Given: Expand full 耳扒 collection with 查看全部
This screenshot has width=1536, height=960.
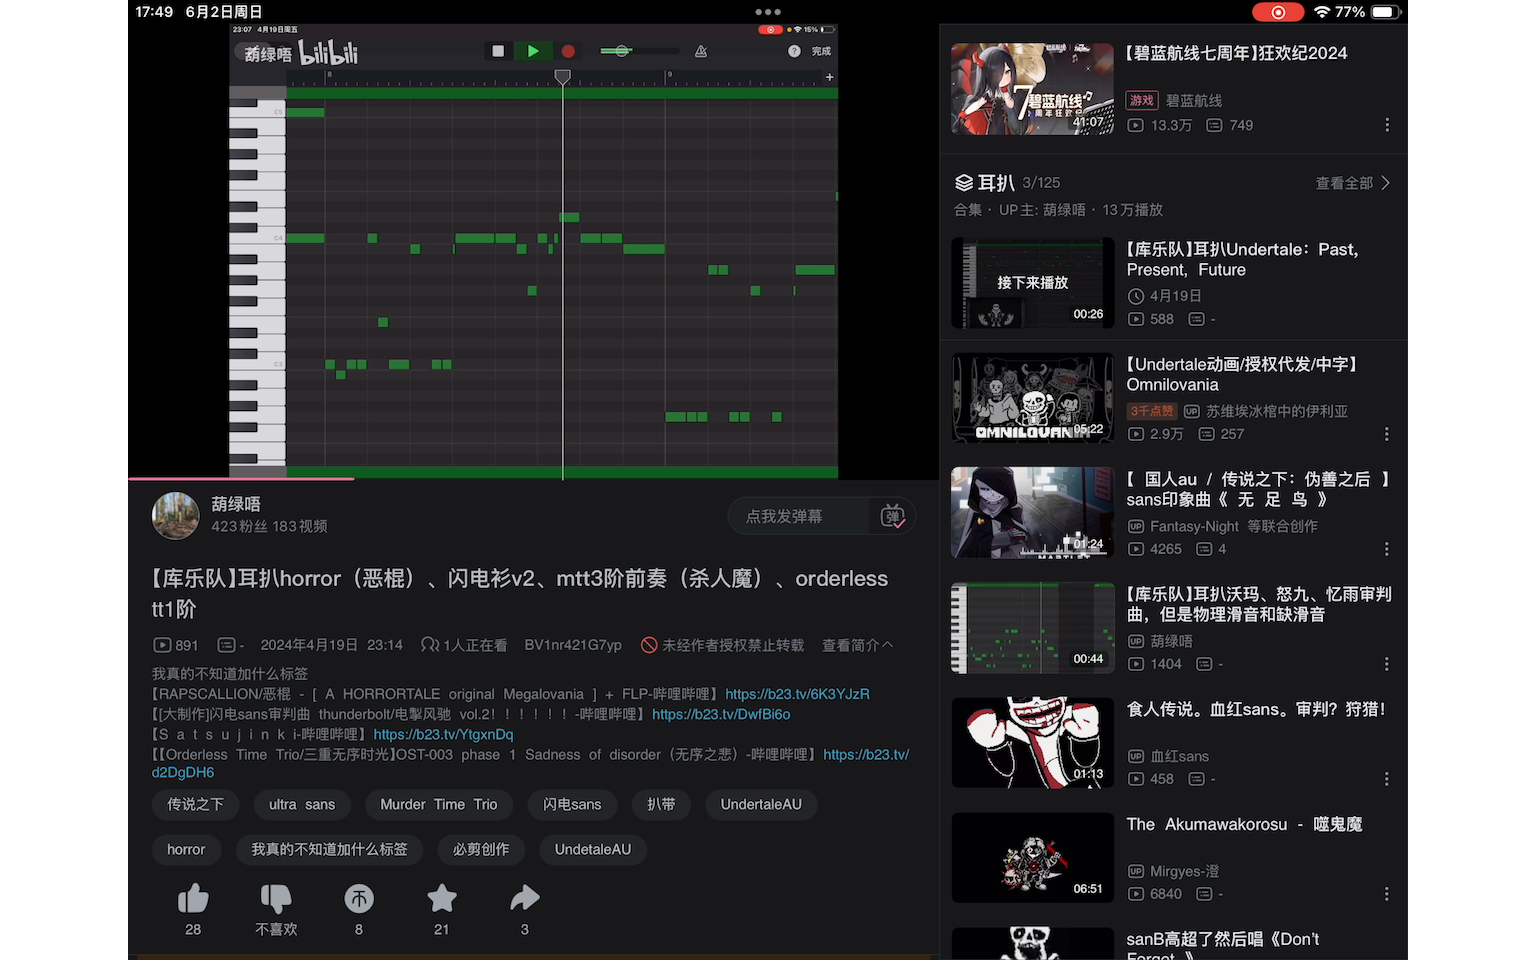Looking at the screenshot, I should 1353,183.
